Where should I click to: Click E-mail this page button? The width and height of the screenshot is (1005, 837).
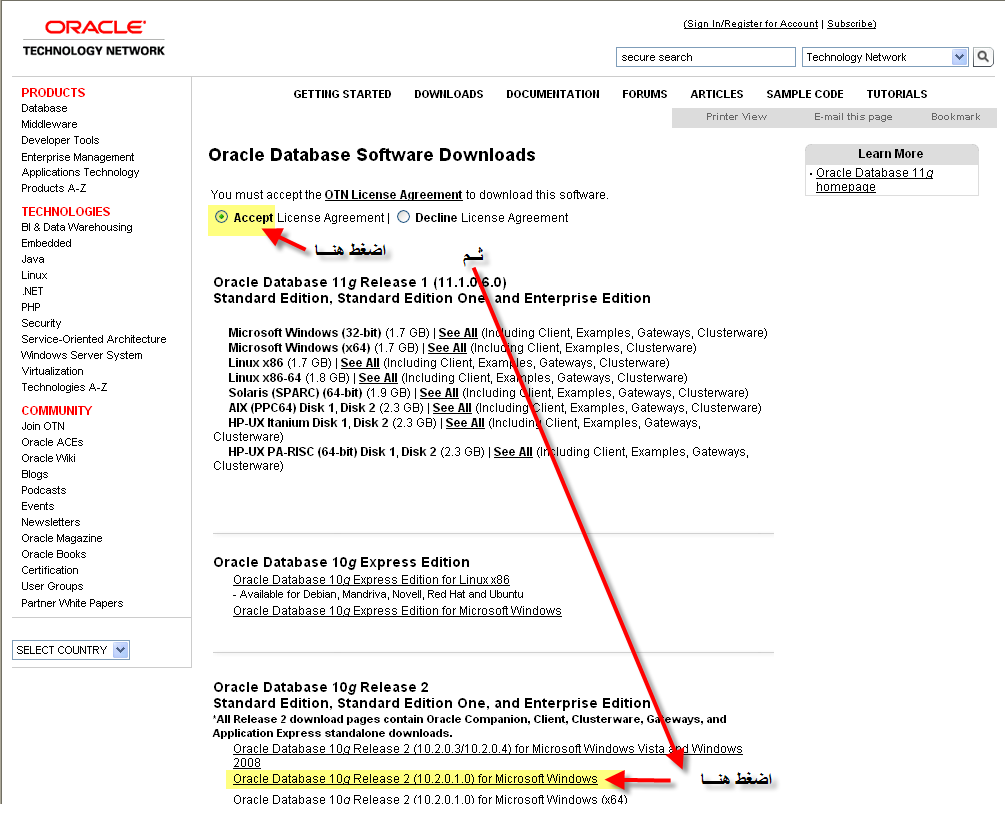(852, 117)
